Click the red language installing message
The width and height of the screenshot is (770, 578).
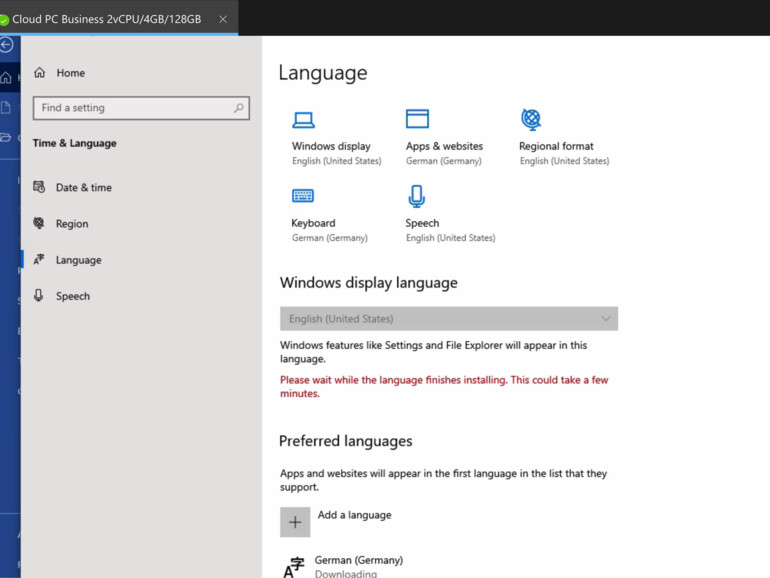point(444,386)
